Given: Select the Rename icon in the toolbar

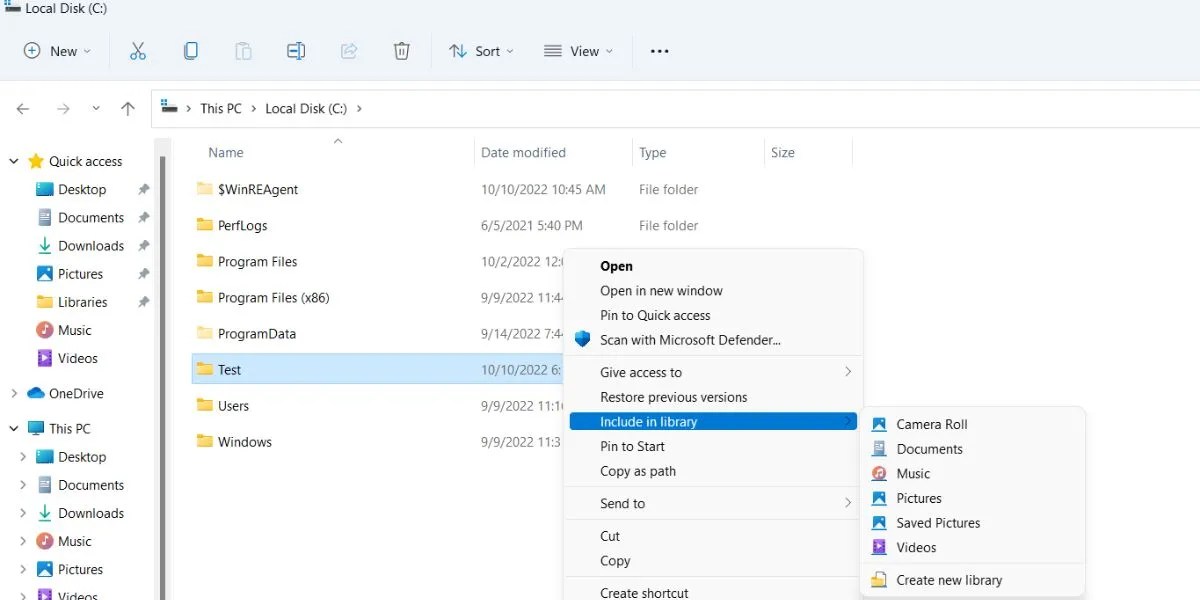Looking at the screenshot, I should pyautogui.click(x=296, y=50).
